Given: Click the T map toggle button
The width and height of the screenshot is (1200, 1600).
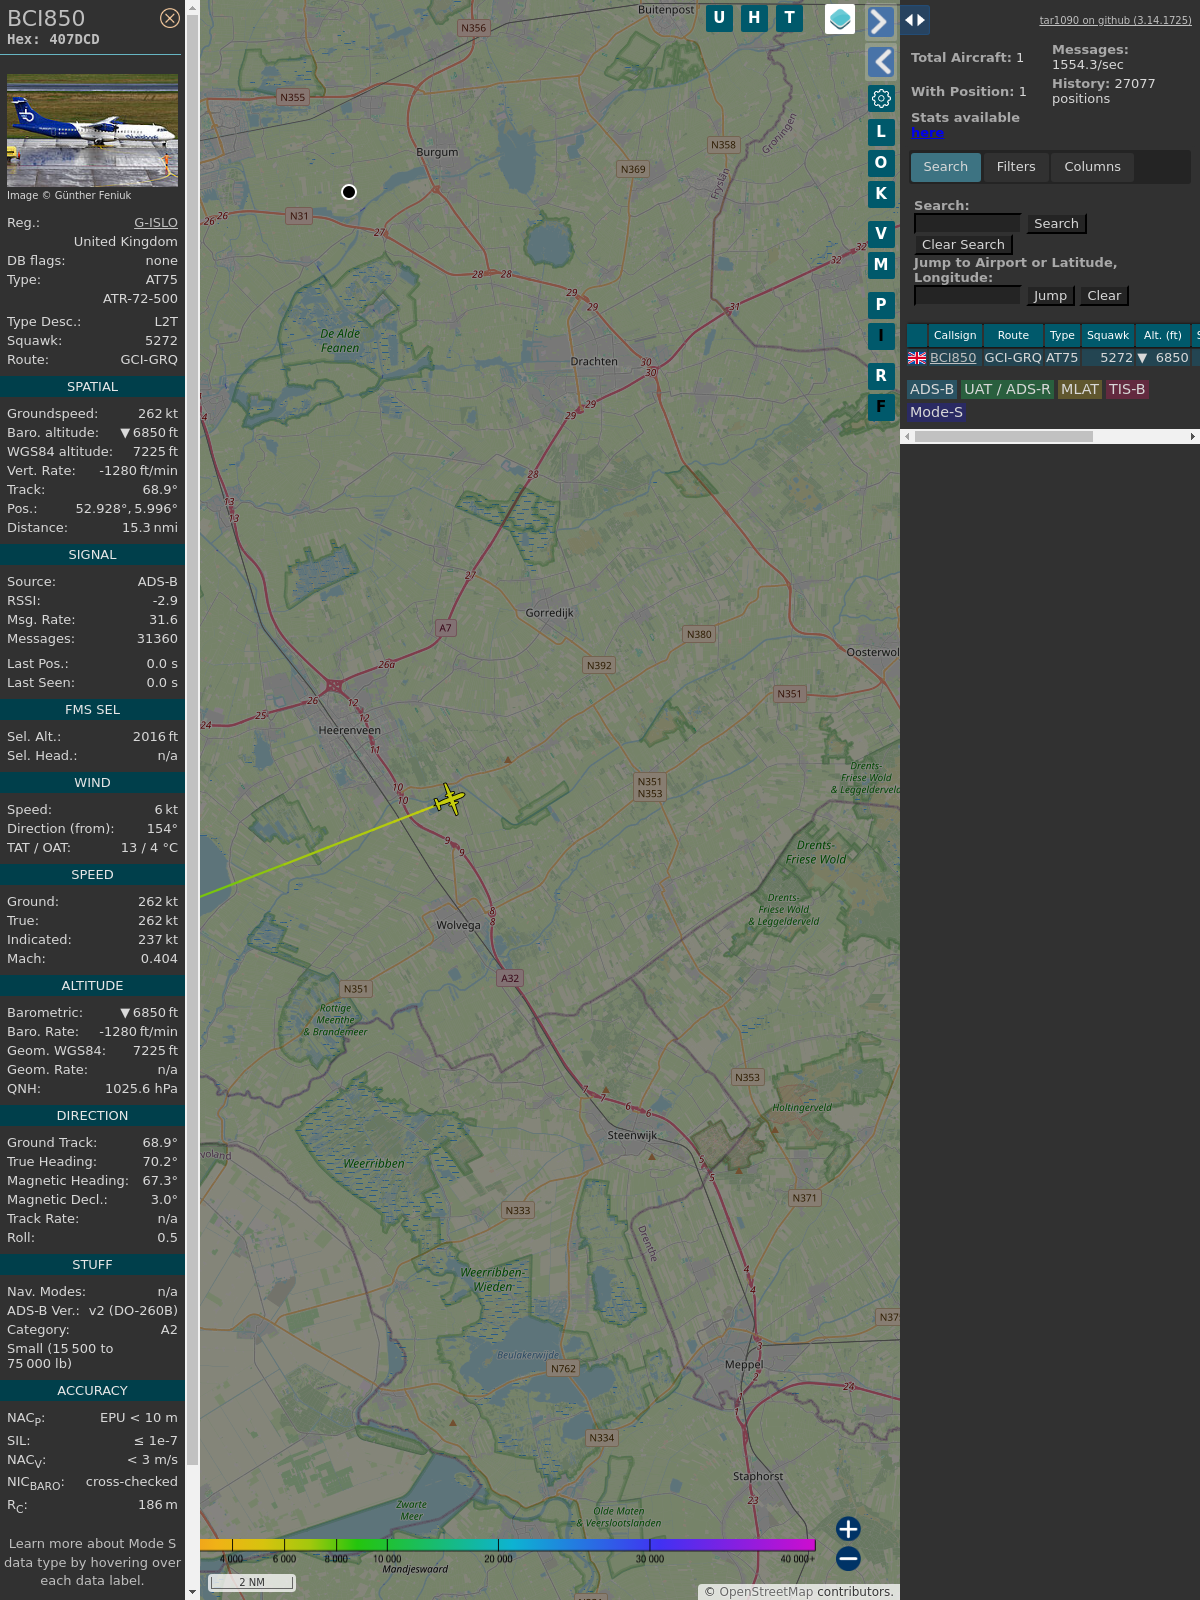Looking at the screenshot, I should tap(790, 18).
